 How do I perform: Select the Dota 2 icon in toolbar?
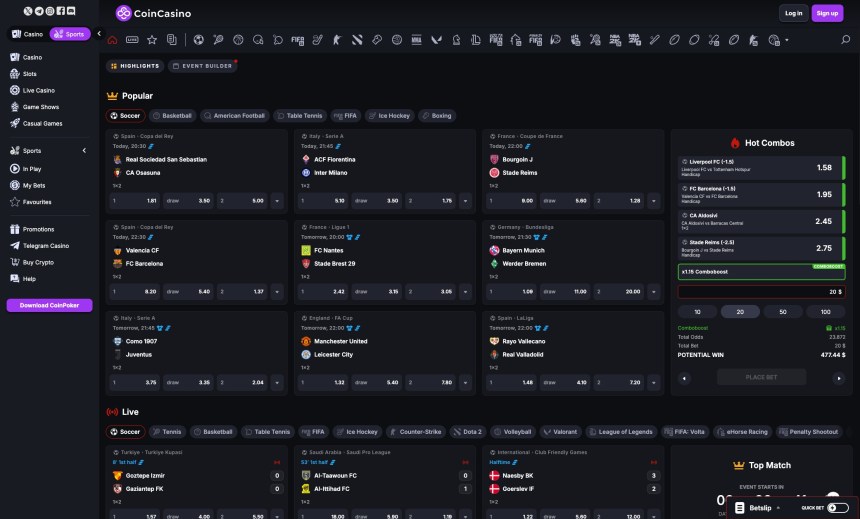(x=357, y=40)
